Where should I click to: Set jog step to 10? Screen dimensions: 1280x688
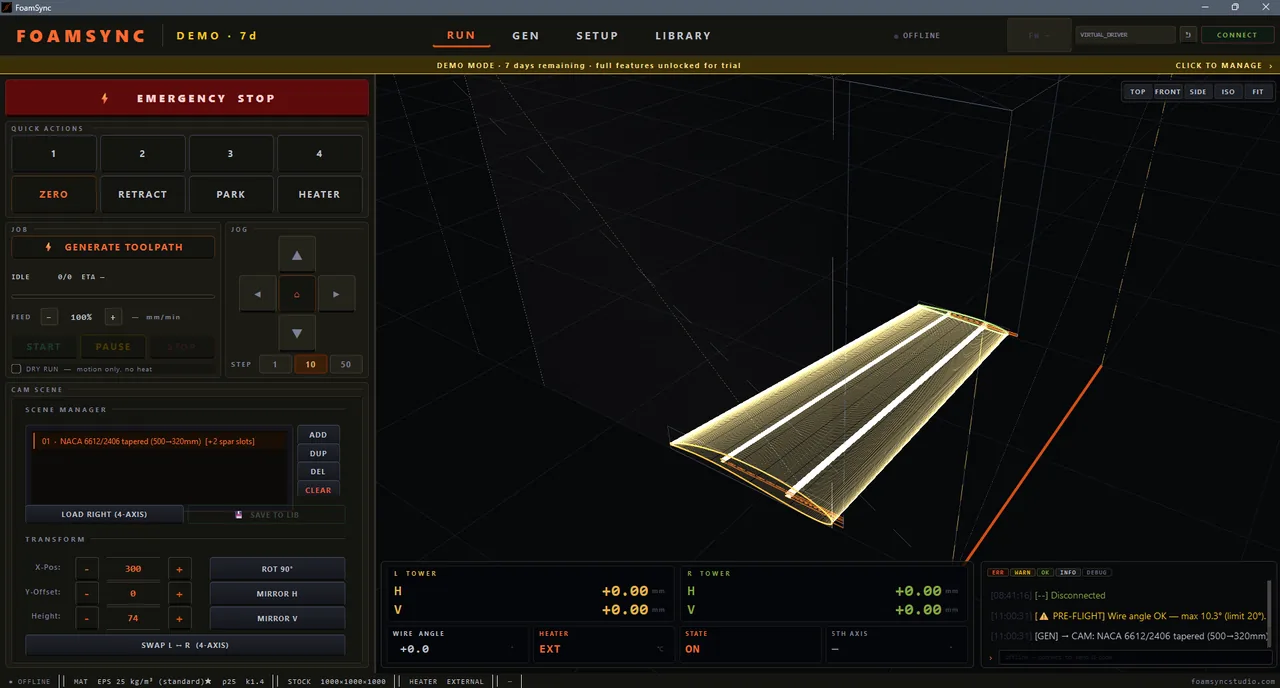pos(310,365)
